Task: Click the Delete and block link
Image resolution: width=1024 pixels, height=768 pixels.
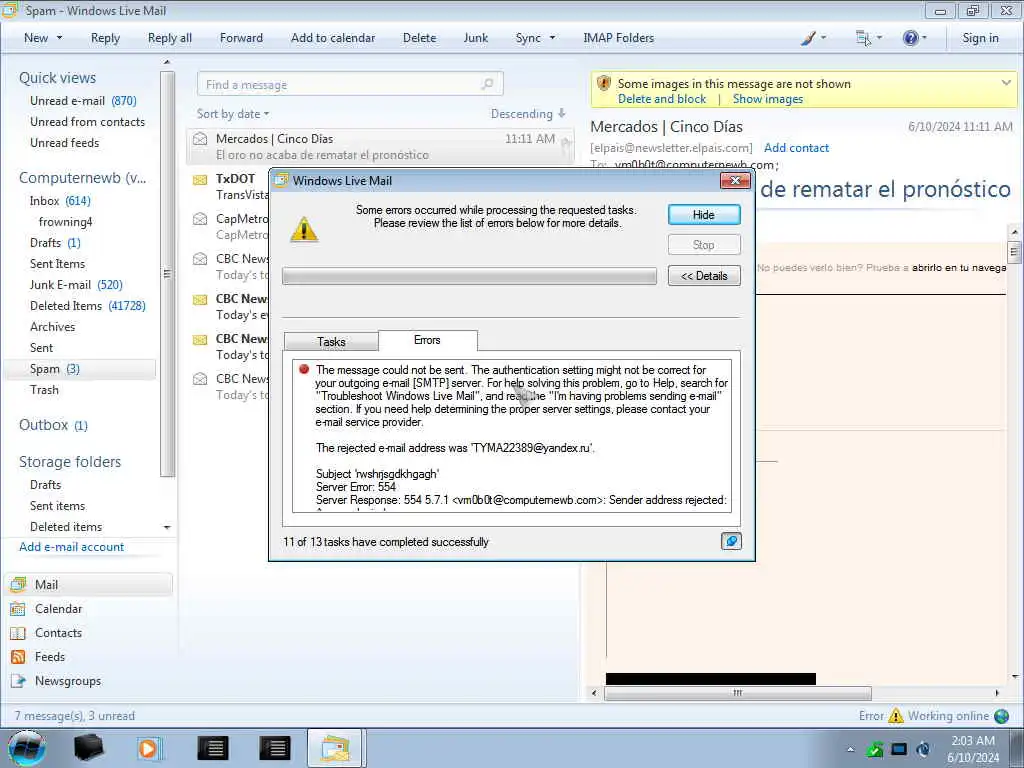Action: click(662, 99)
